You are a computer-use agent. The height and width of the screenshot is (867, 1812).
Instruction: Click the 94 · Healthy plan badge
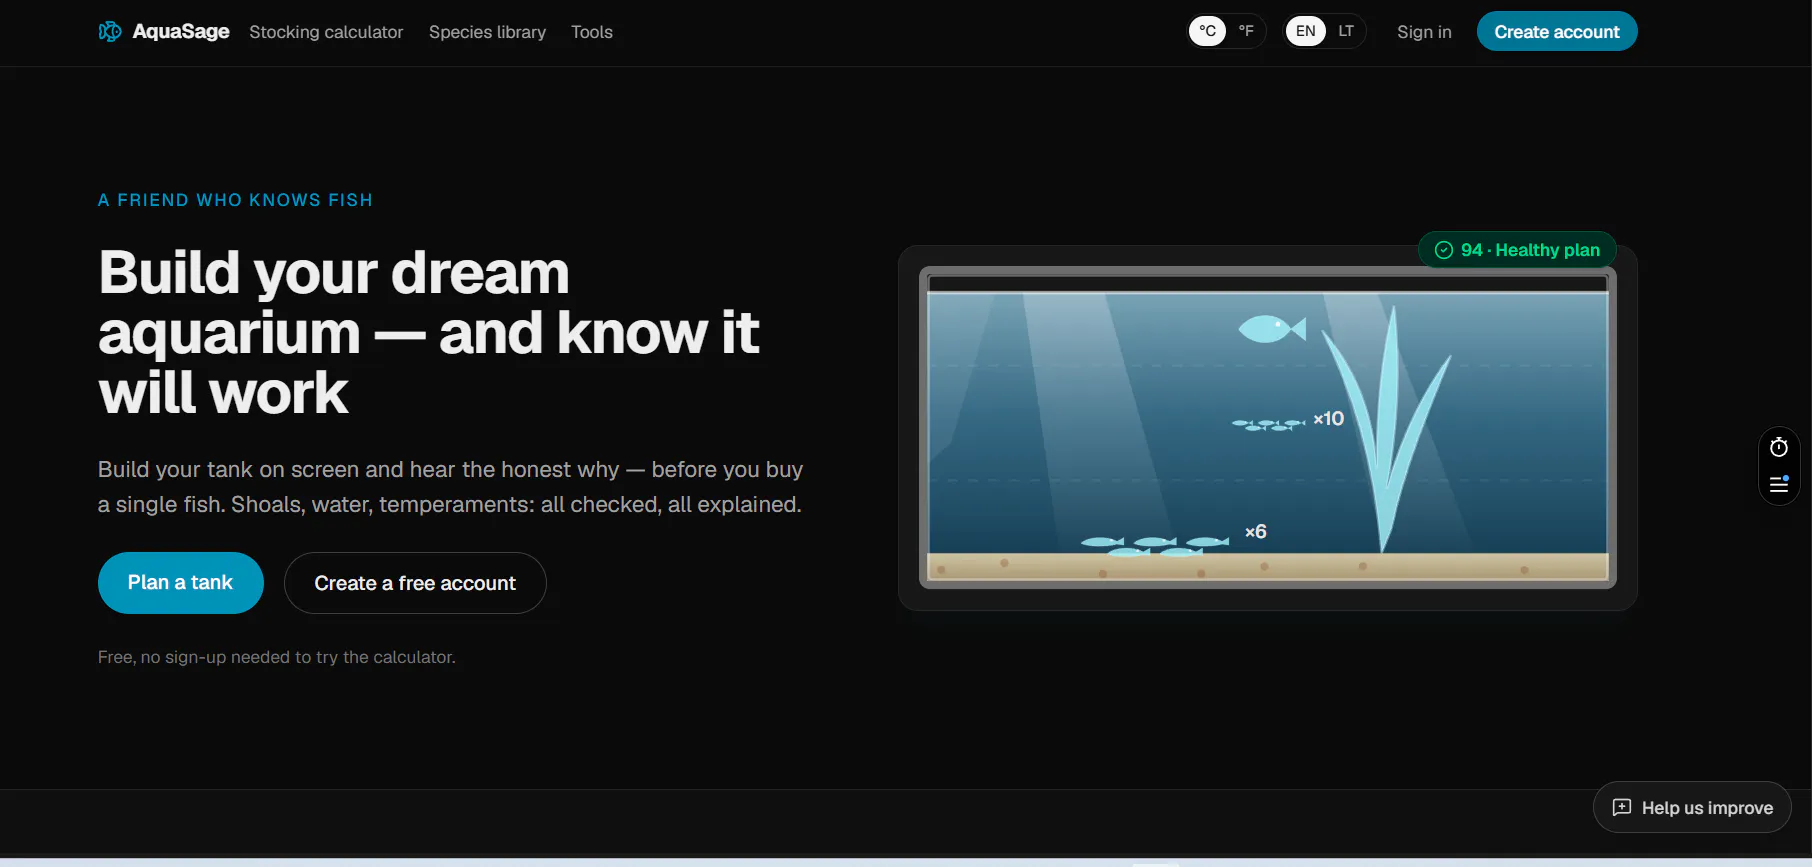(1517, 250)
